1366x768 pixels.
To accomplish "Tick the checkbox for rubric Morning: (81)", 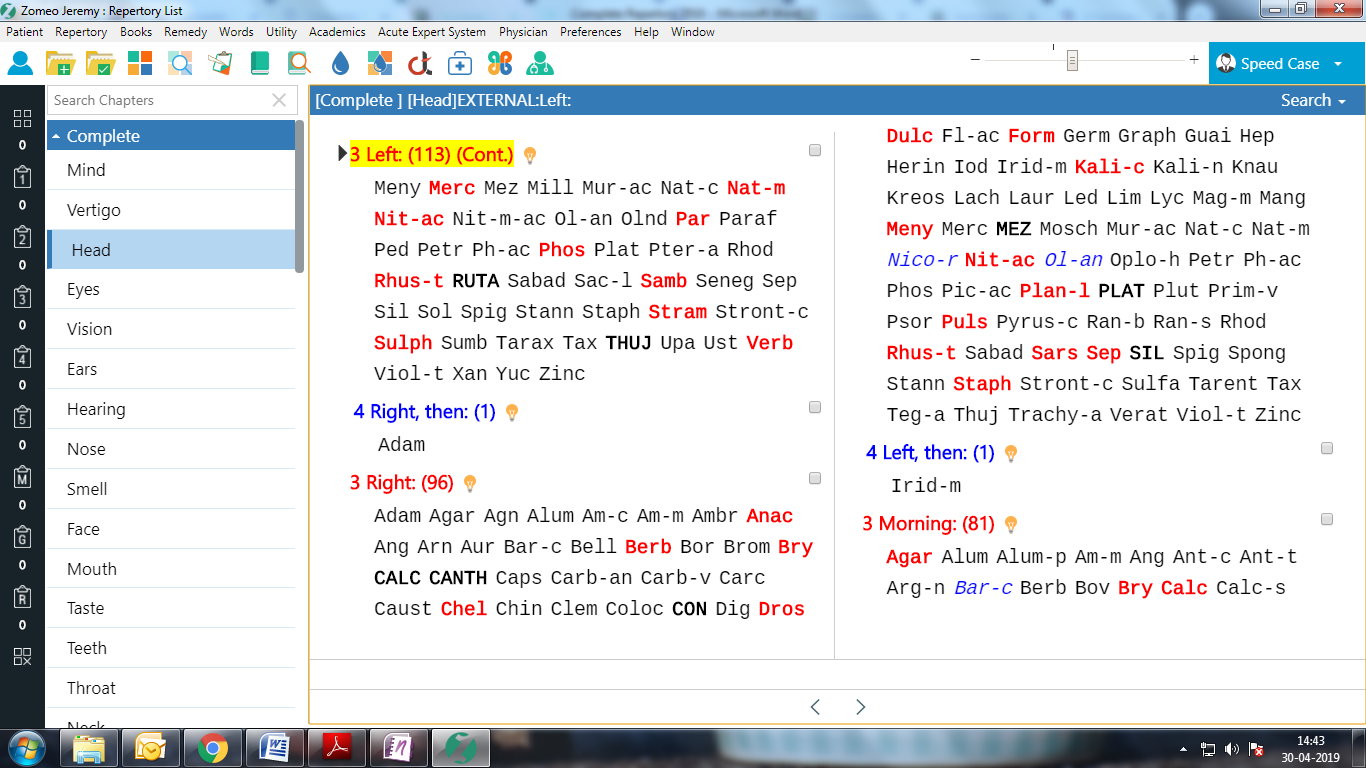I will [1327, 519].
